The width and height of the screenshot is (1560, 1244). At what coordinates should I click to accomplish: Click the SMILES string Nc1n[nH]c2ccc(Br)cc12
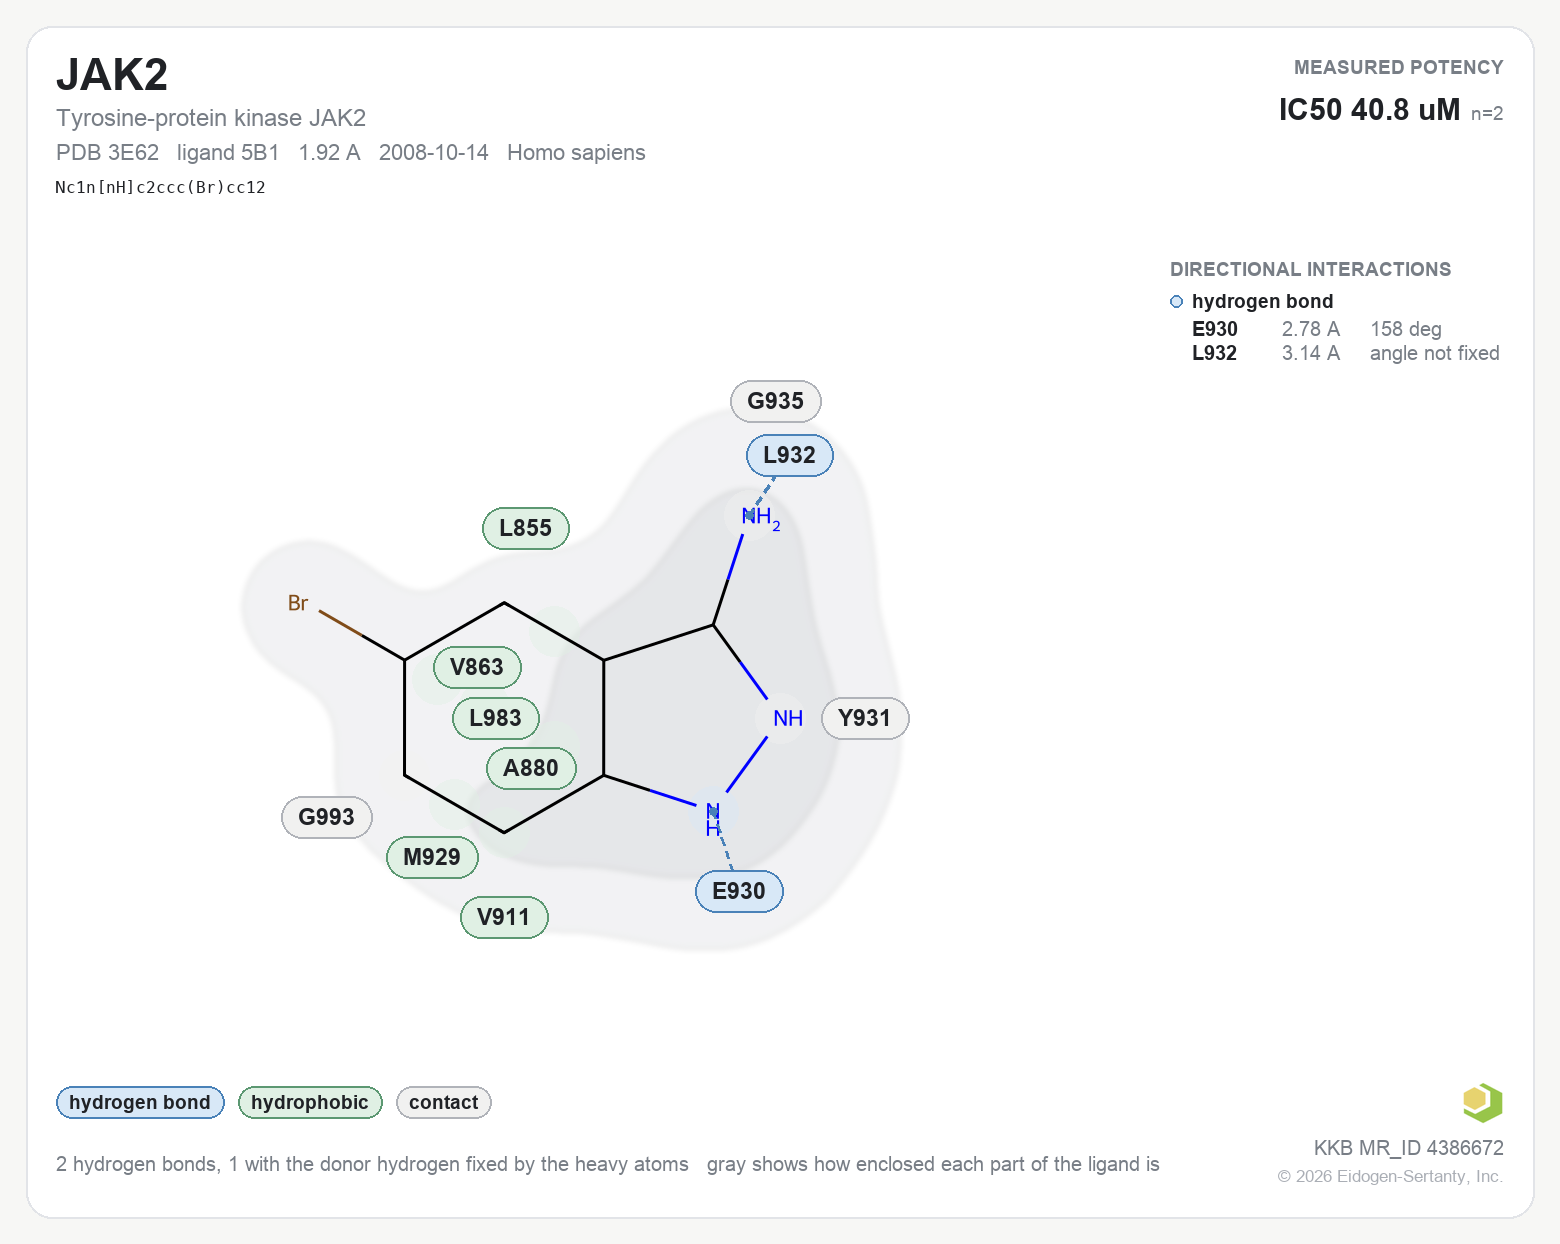(161, 187)
